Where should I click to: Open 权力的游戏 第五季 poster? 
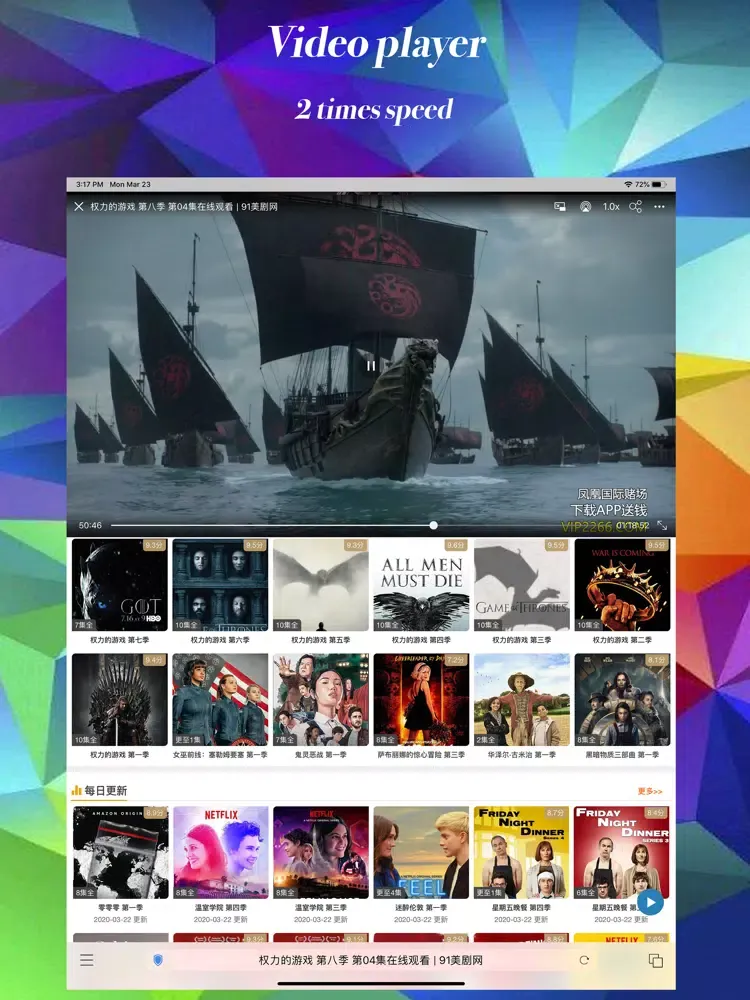[x=321, y=585]
